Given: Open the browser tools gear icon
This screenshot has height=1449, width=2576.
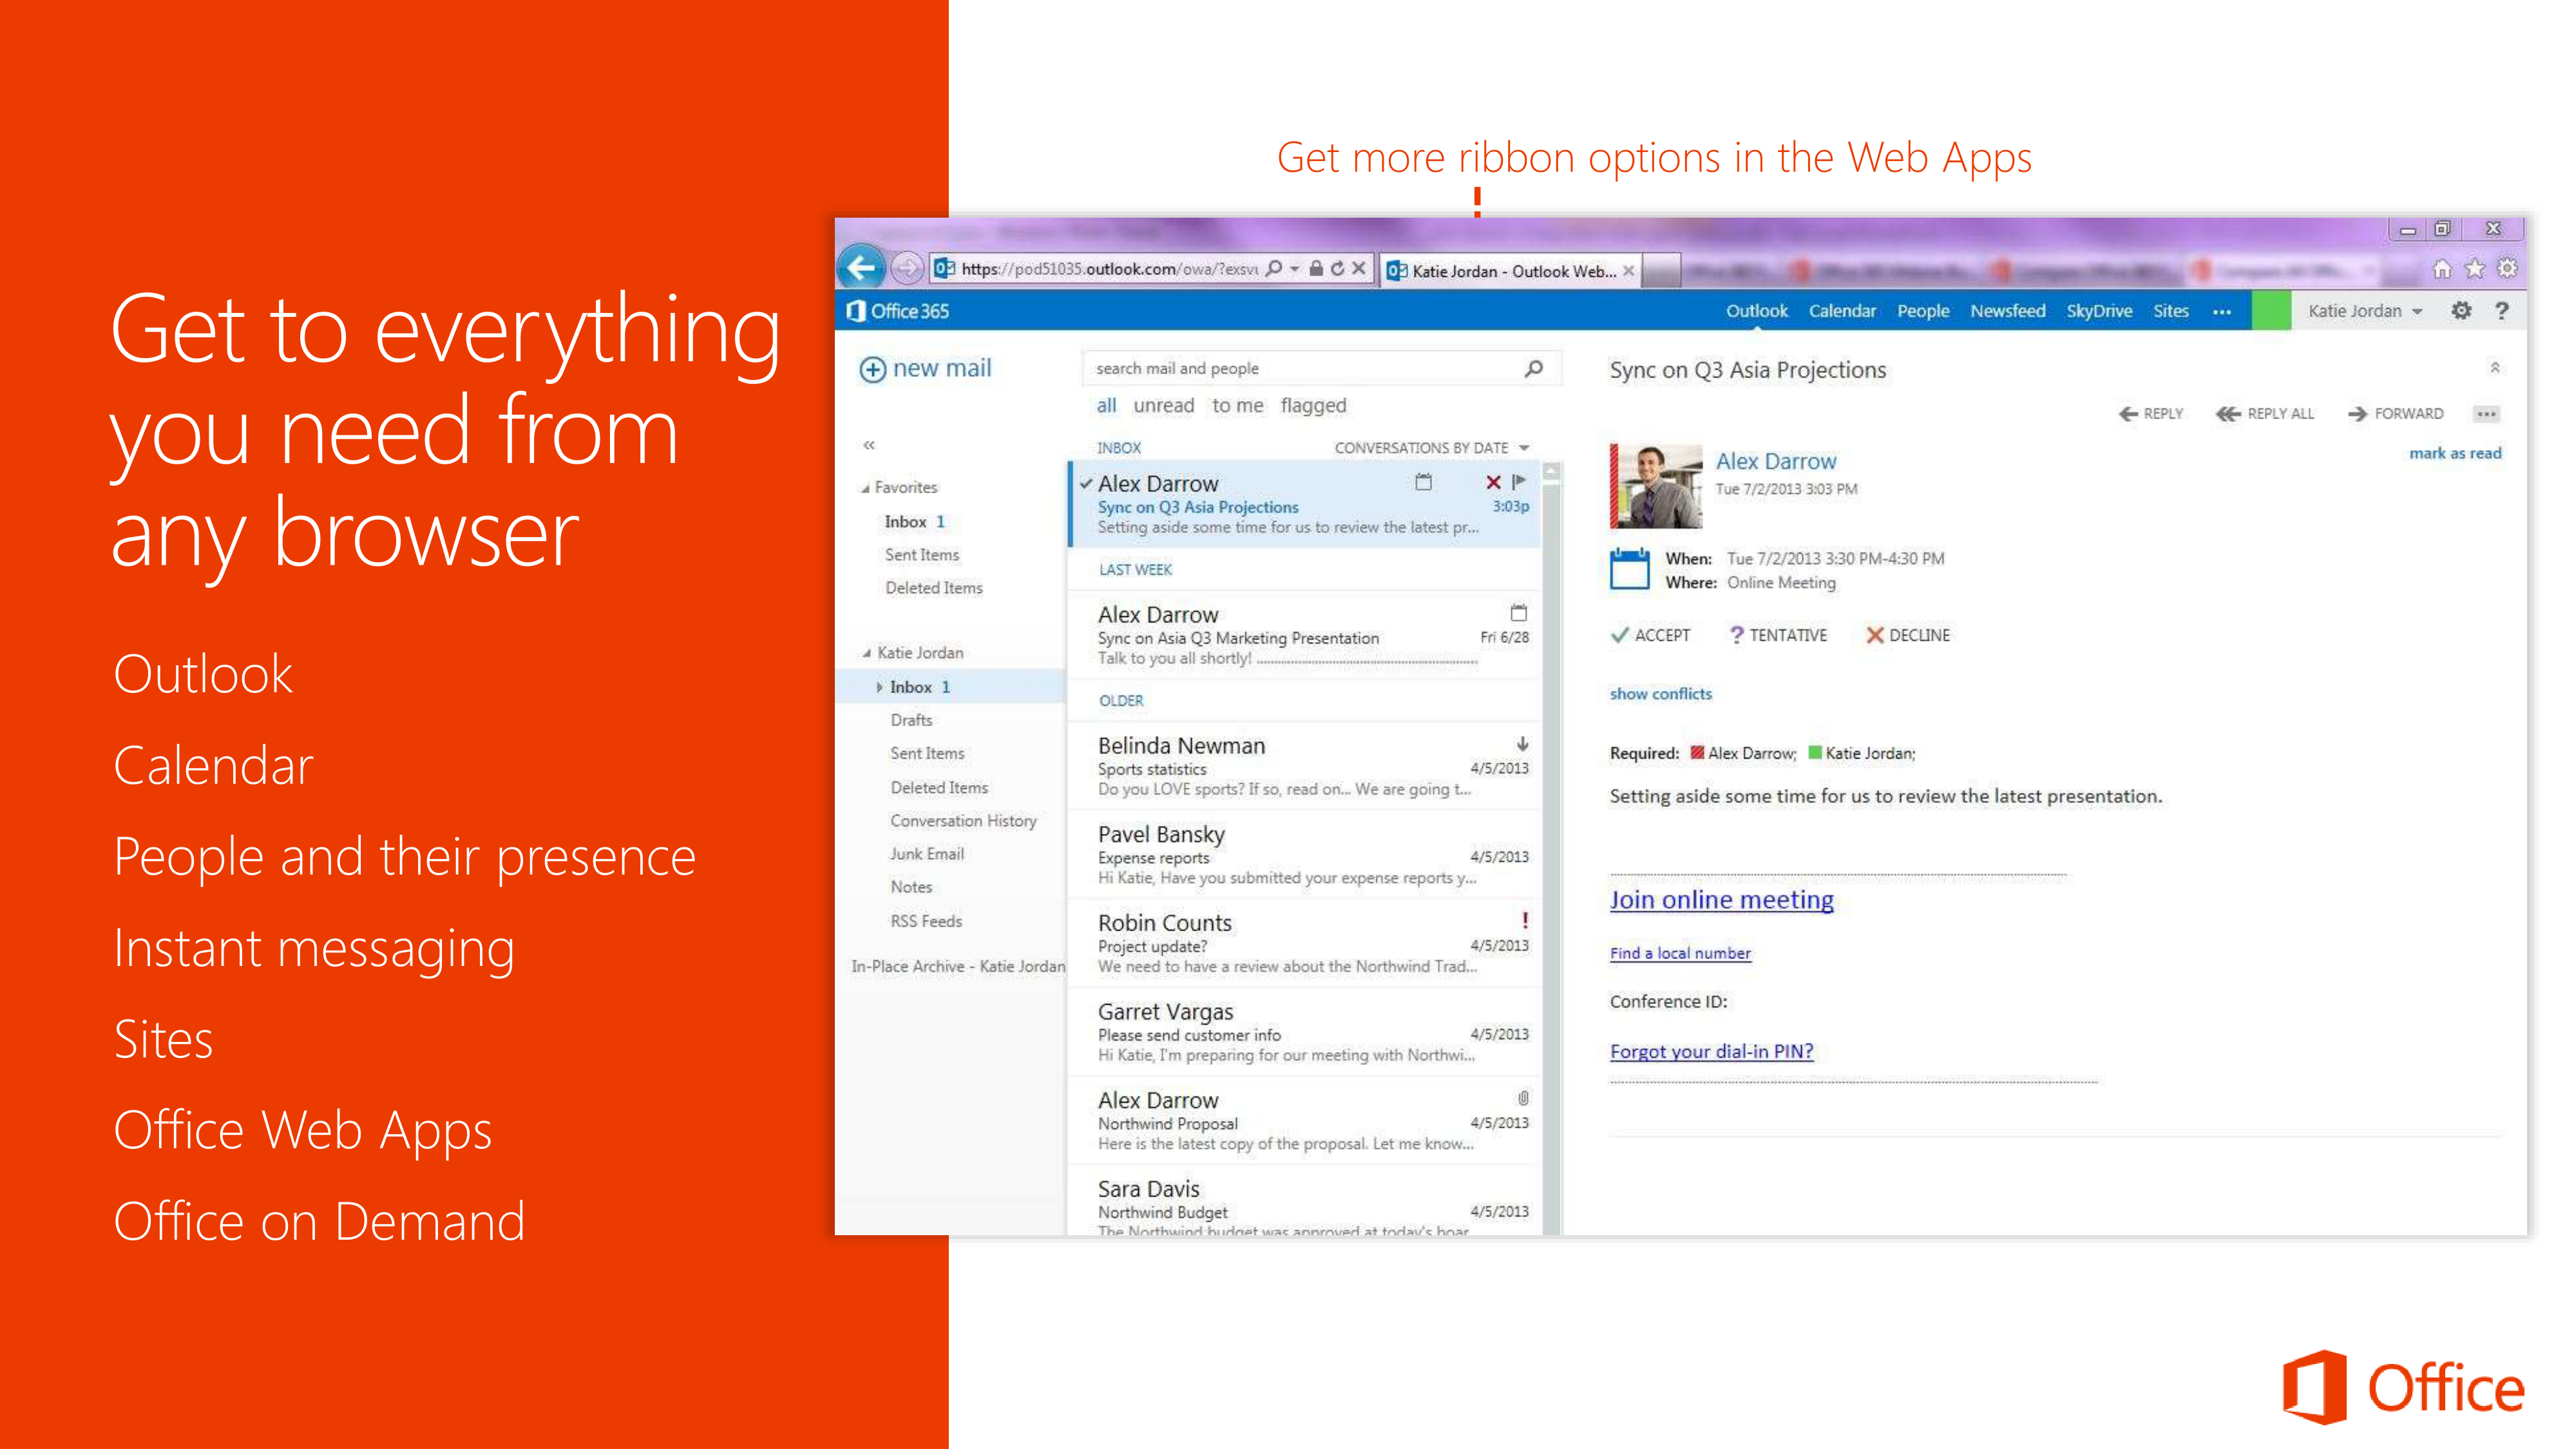Looking at the screenshot, I should click(x=2507, y=268).
